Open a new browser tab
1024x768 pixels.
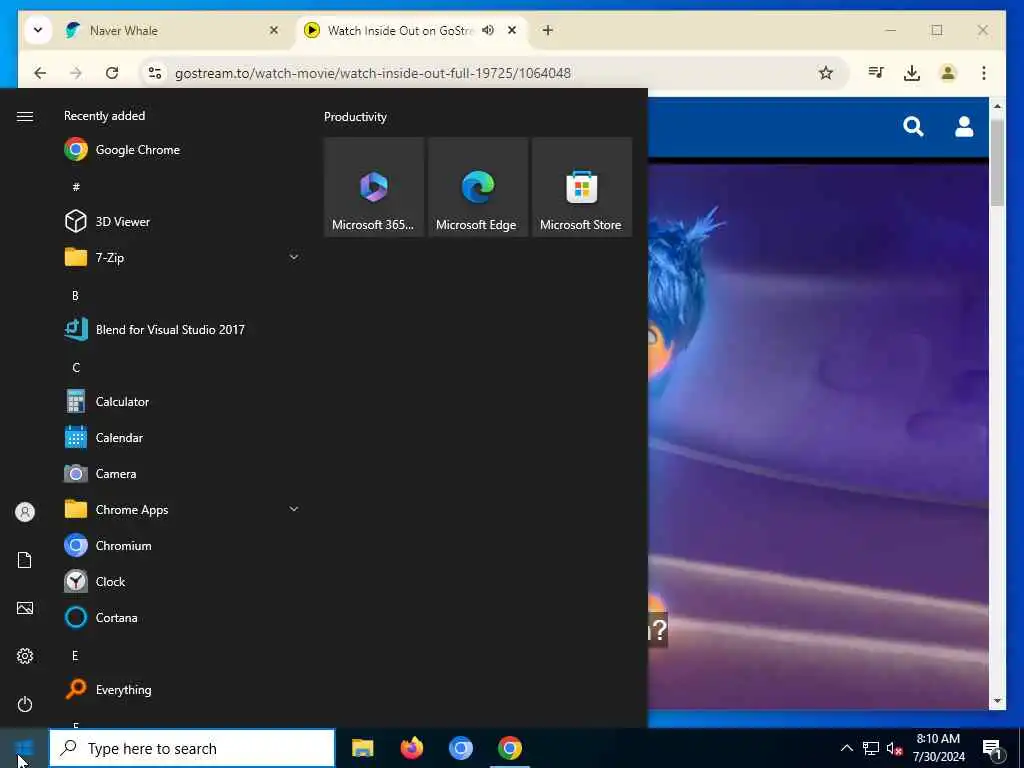pyautogui.click(x=548, y=30)
